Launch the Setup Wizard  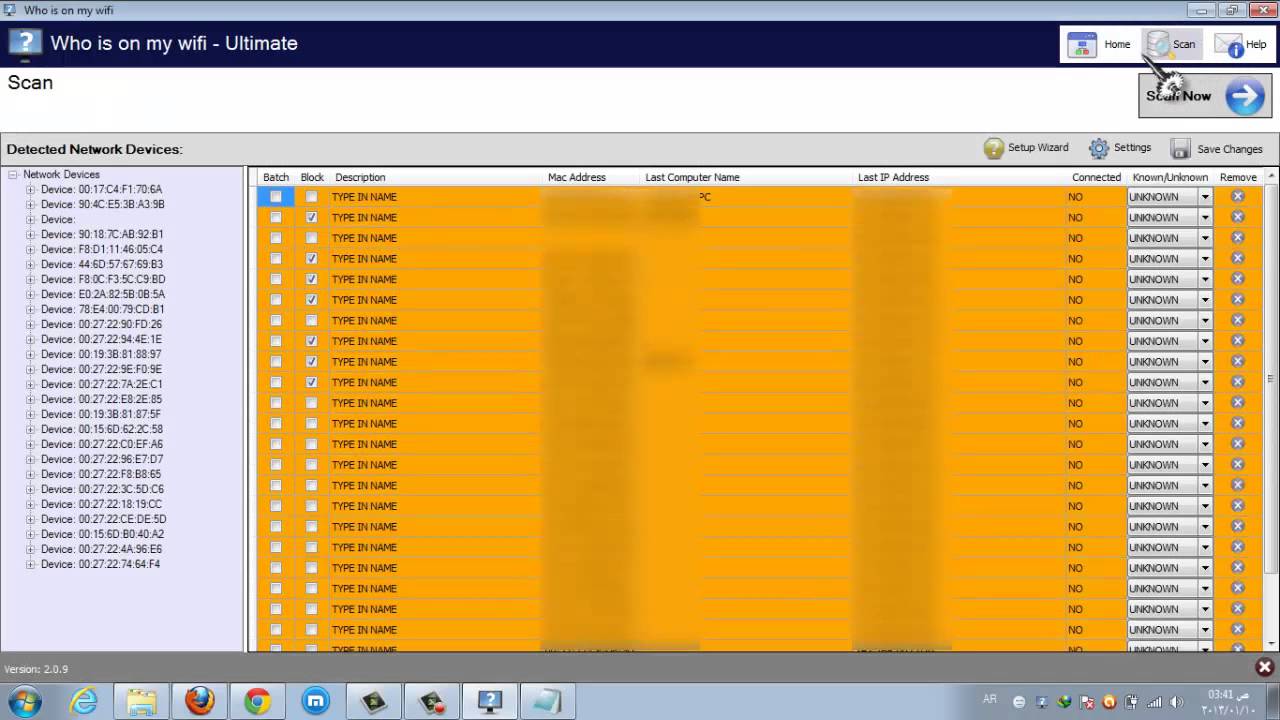[x=1026, y=148]
